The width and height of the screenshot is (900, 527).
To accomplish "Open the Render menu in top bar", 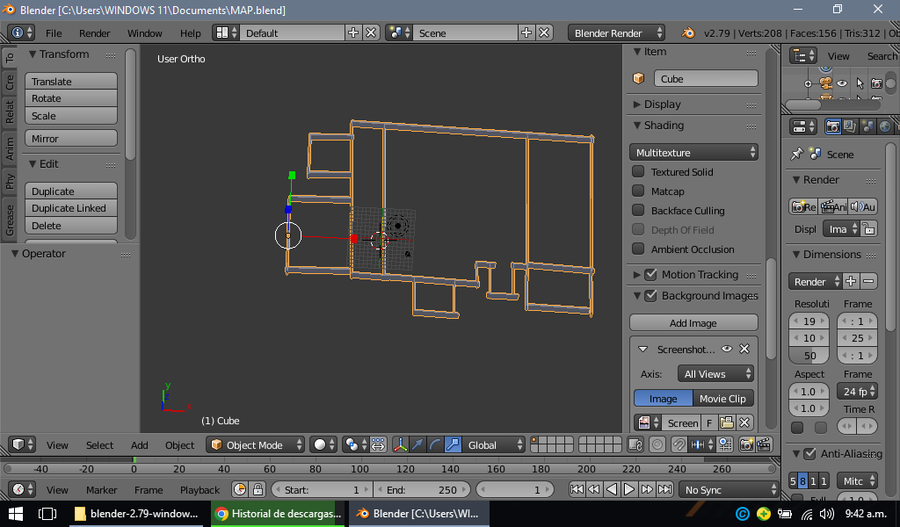I will pos(95,33).
